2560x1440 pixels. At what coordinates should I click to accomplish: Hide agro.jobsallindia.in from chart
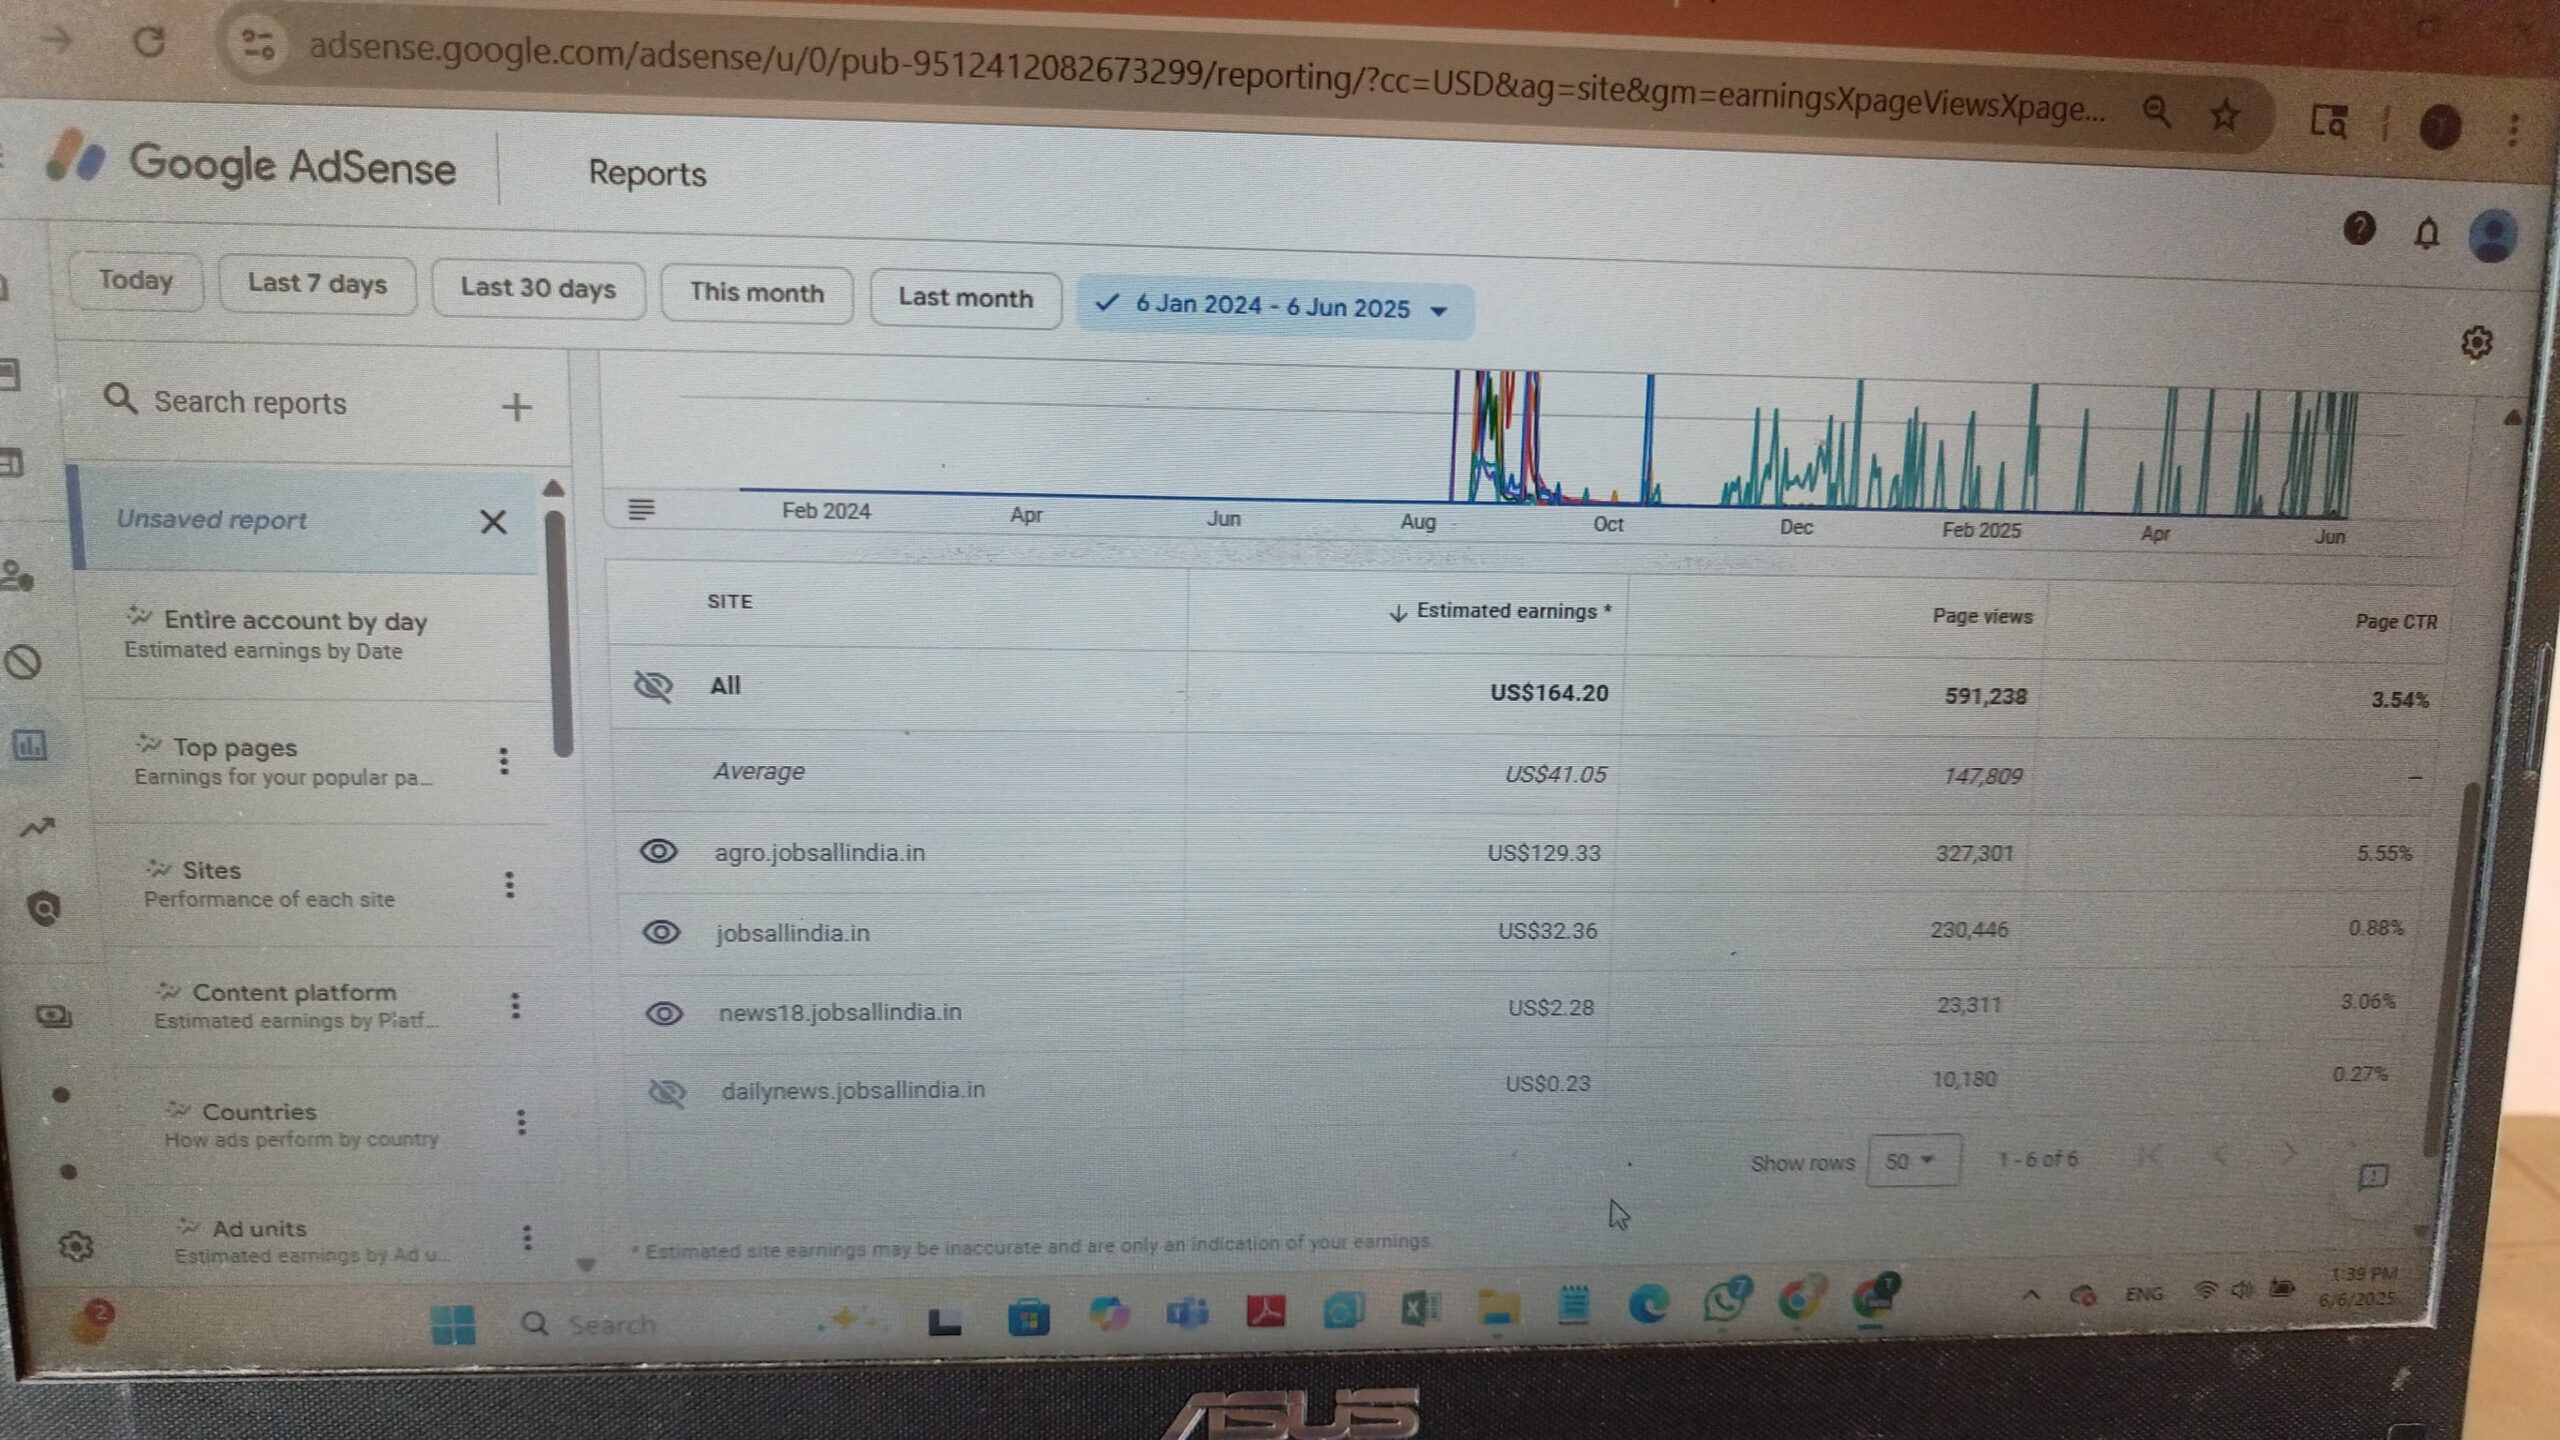tap(658, 851)
